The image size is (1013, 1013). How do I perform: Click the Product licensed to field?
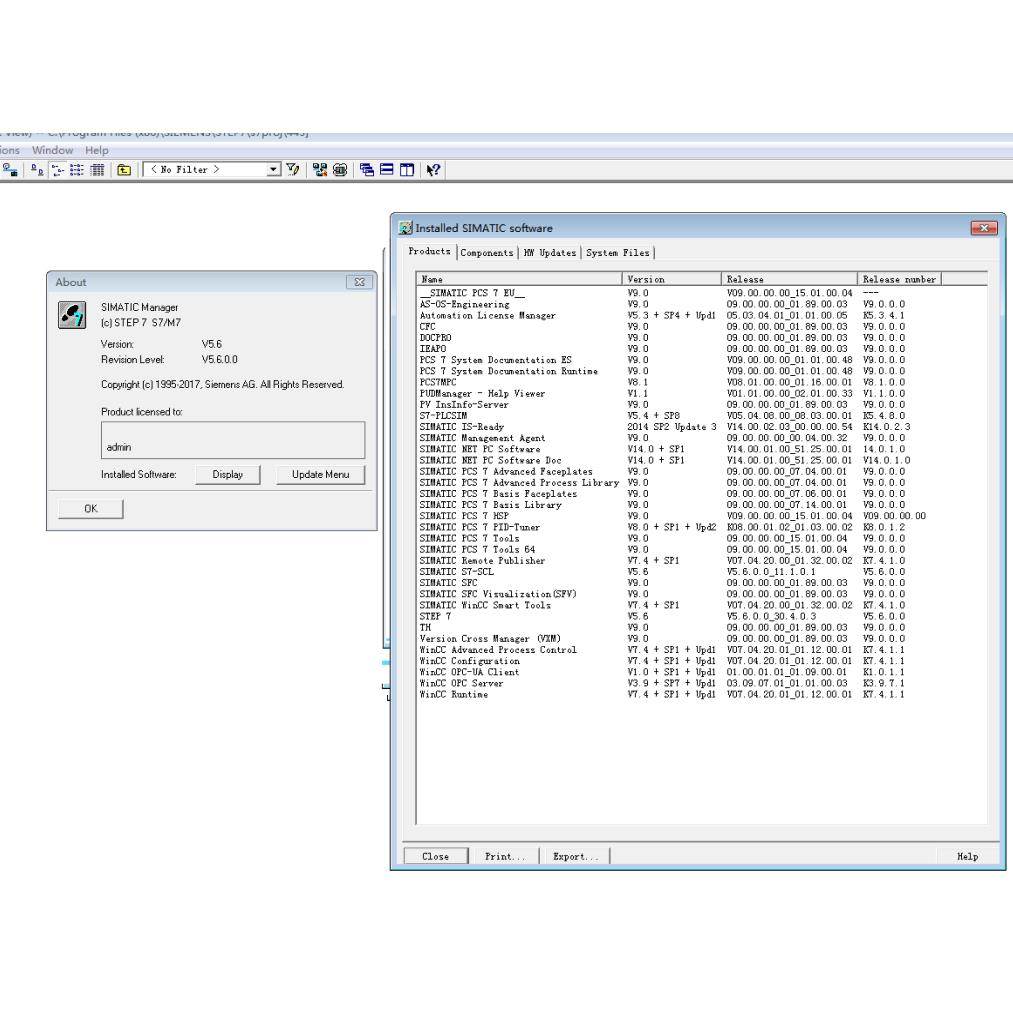(x=233, y=440)
